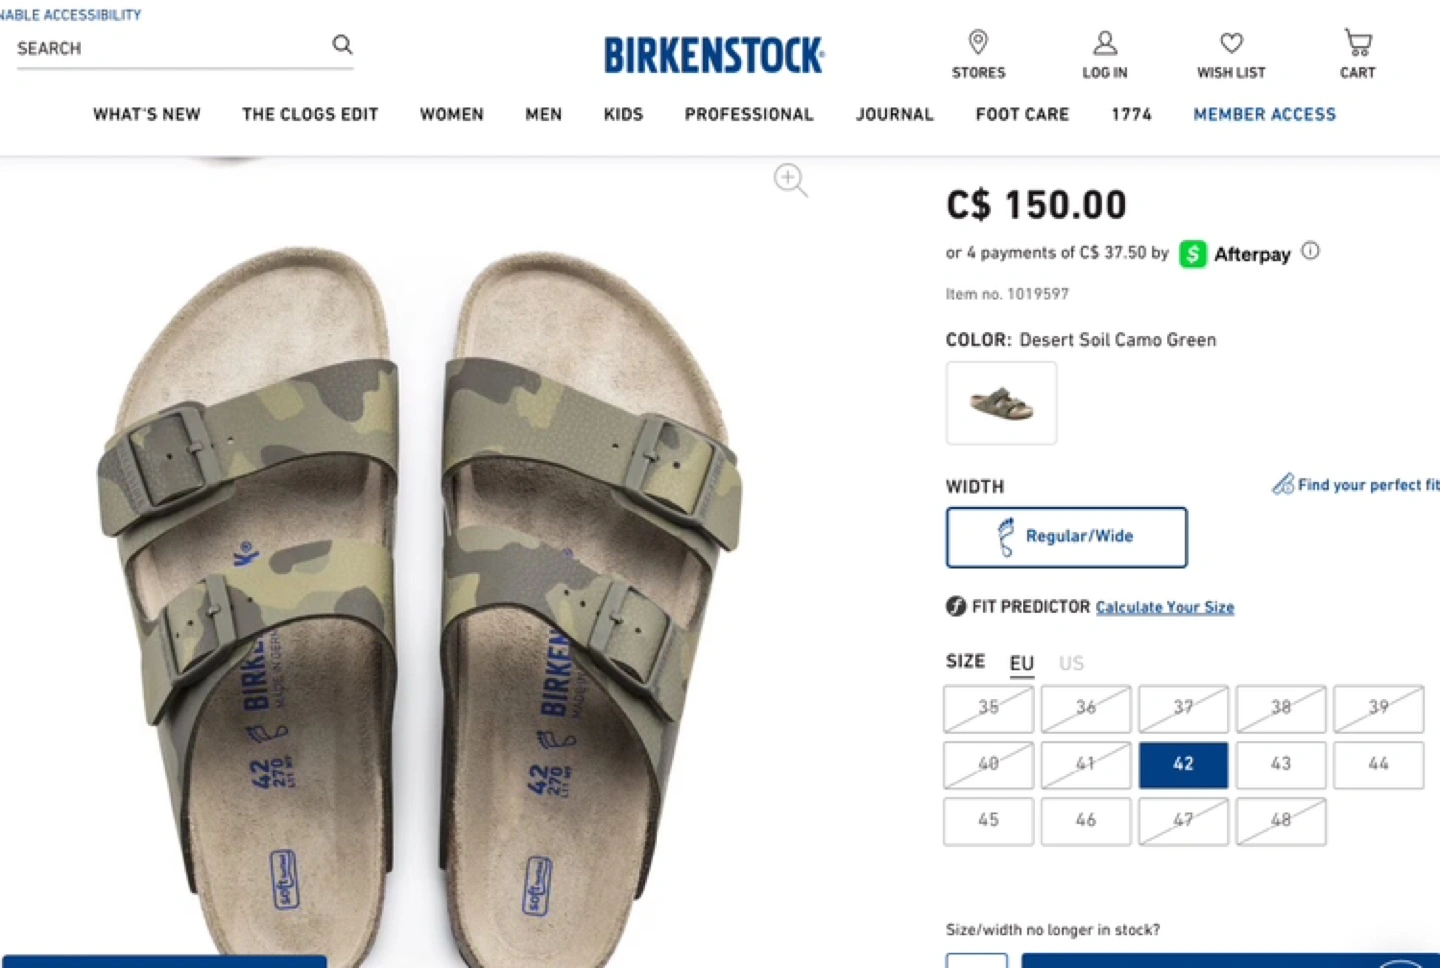The width and height of the screenshot is (1440, 968).
Task: Open the Women menu
Action: click(x=451, y=115)
